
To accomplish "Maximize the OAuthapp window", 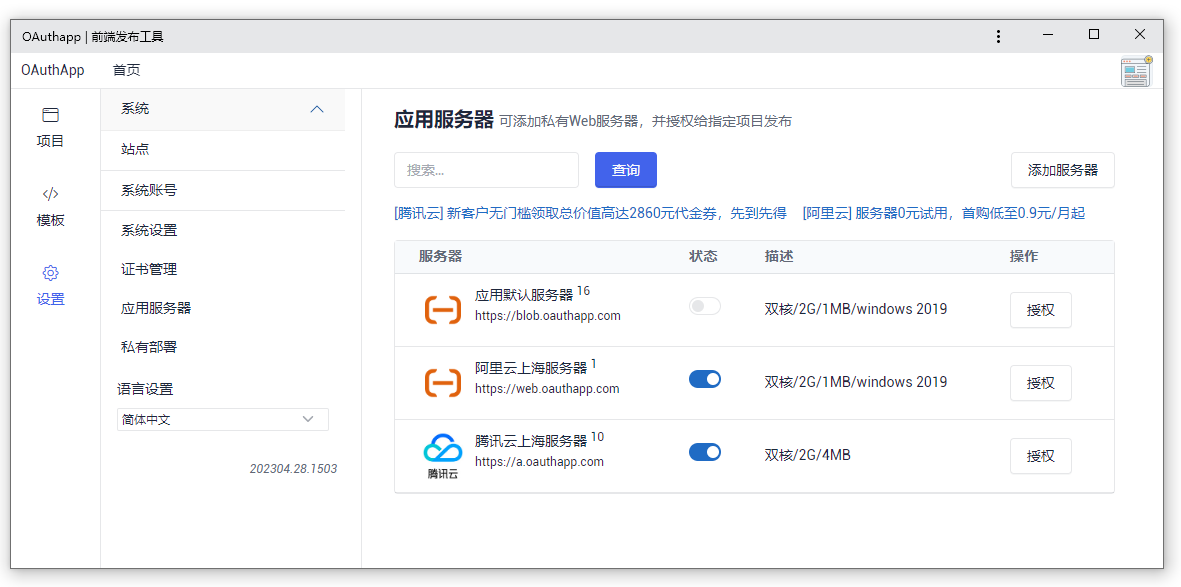I will click(x=1094, y=35).
